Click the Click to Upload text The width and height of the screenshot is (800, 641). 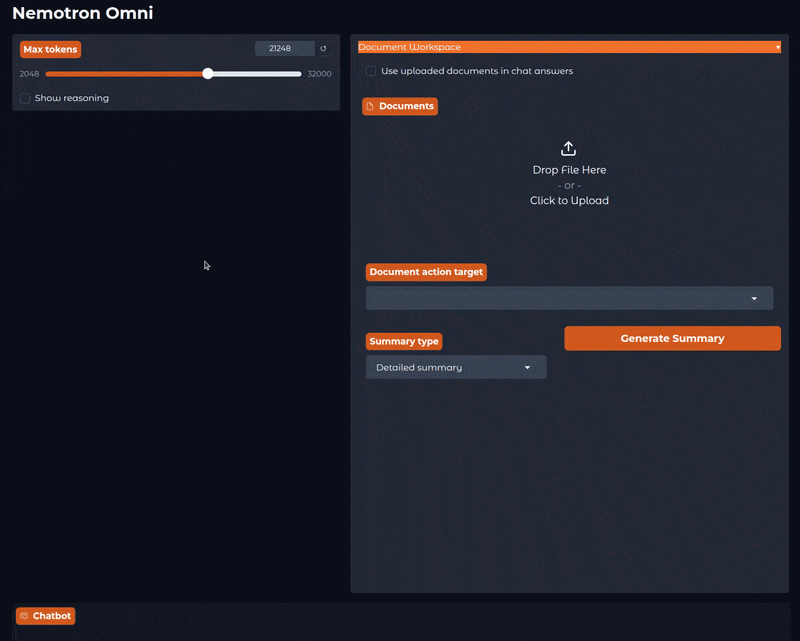(x=569, y=201)
